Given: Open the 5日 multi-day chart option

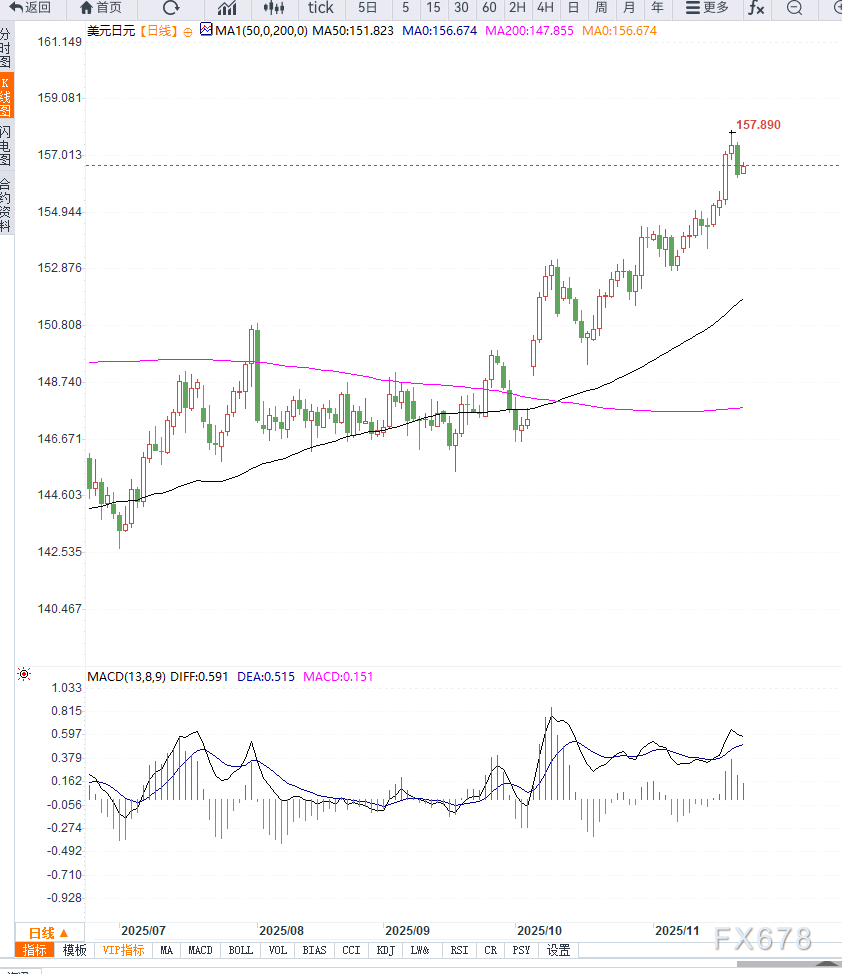Looking at the screenshot, I should pyautogui.click(x=368, y=8).
